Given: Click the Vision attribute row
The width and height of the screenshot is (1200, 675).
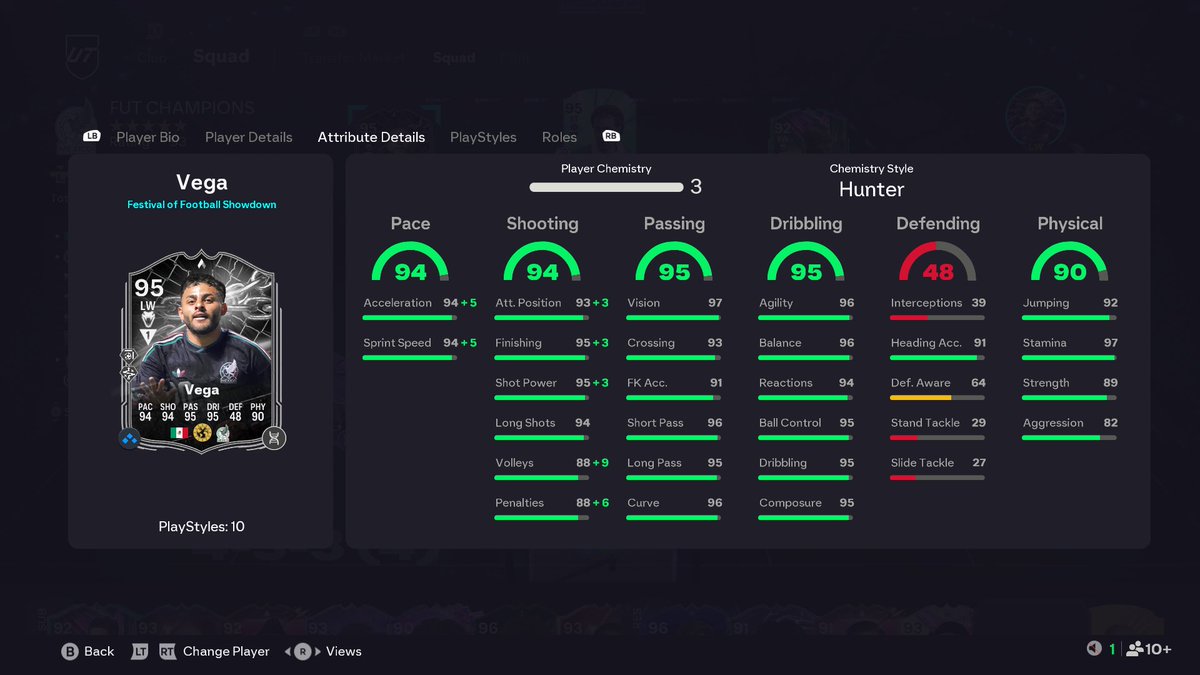Looking at the screenshot, I should coord(674,307).
